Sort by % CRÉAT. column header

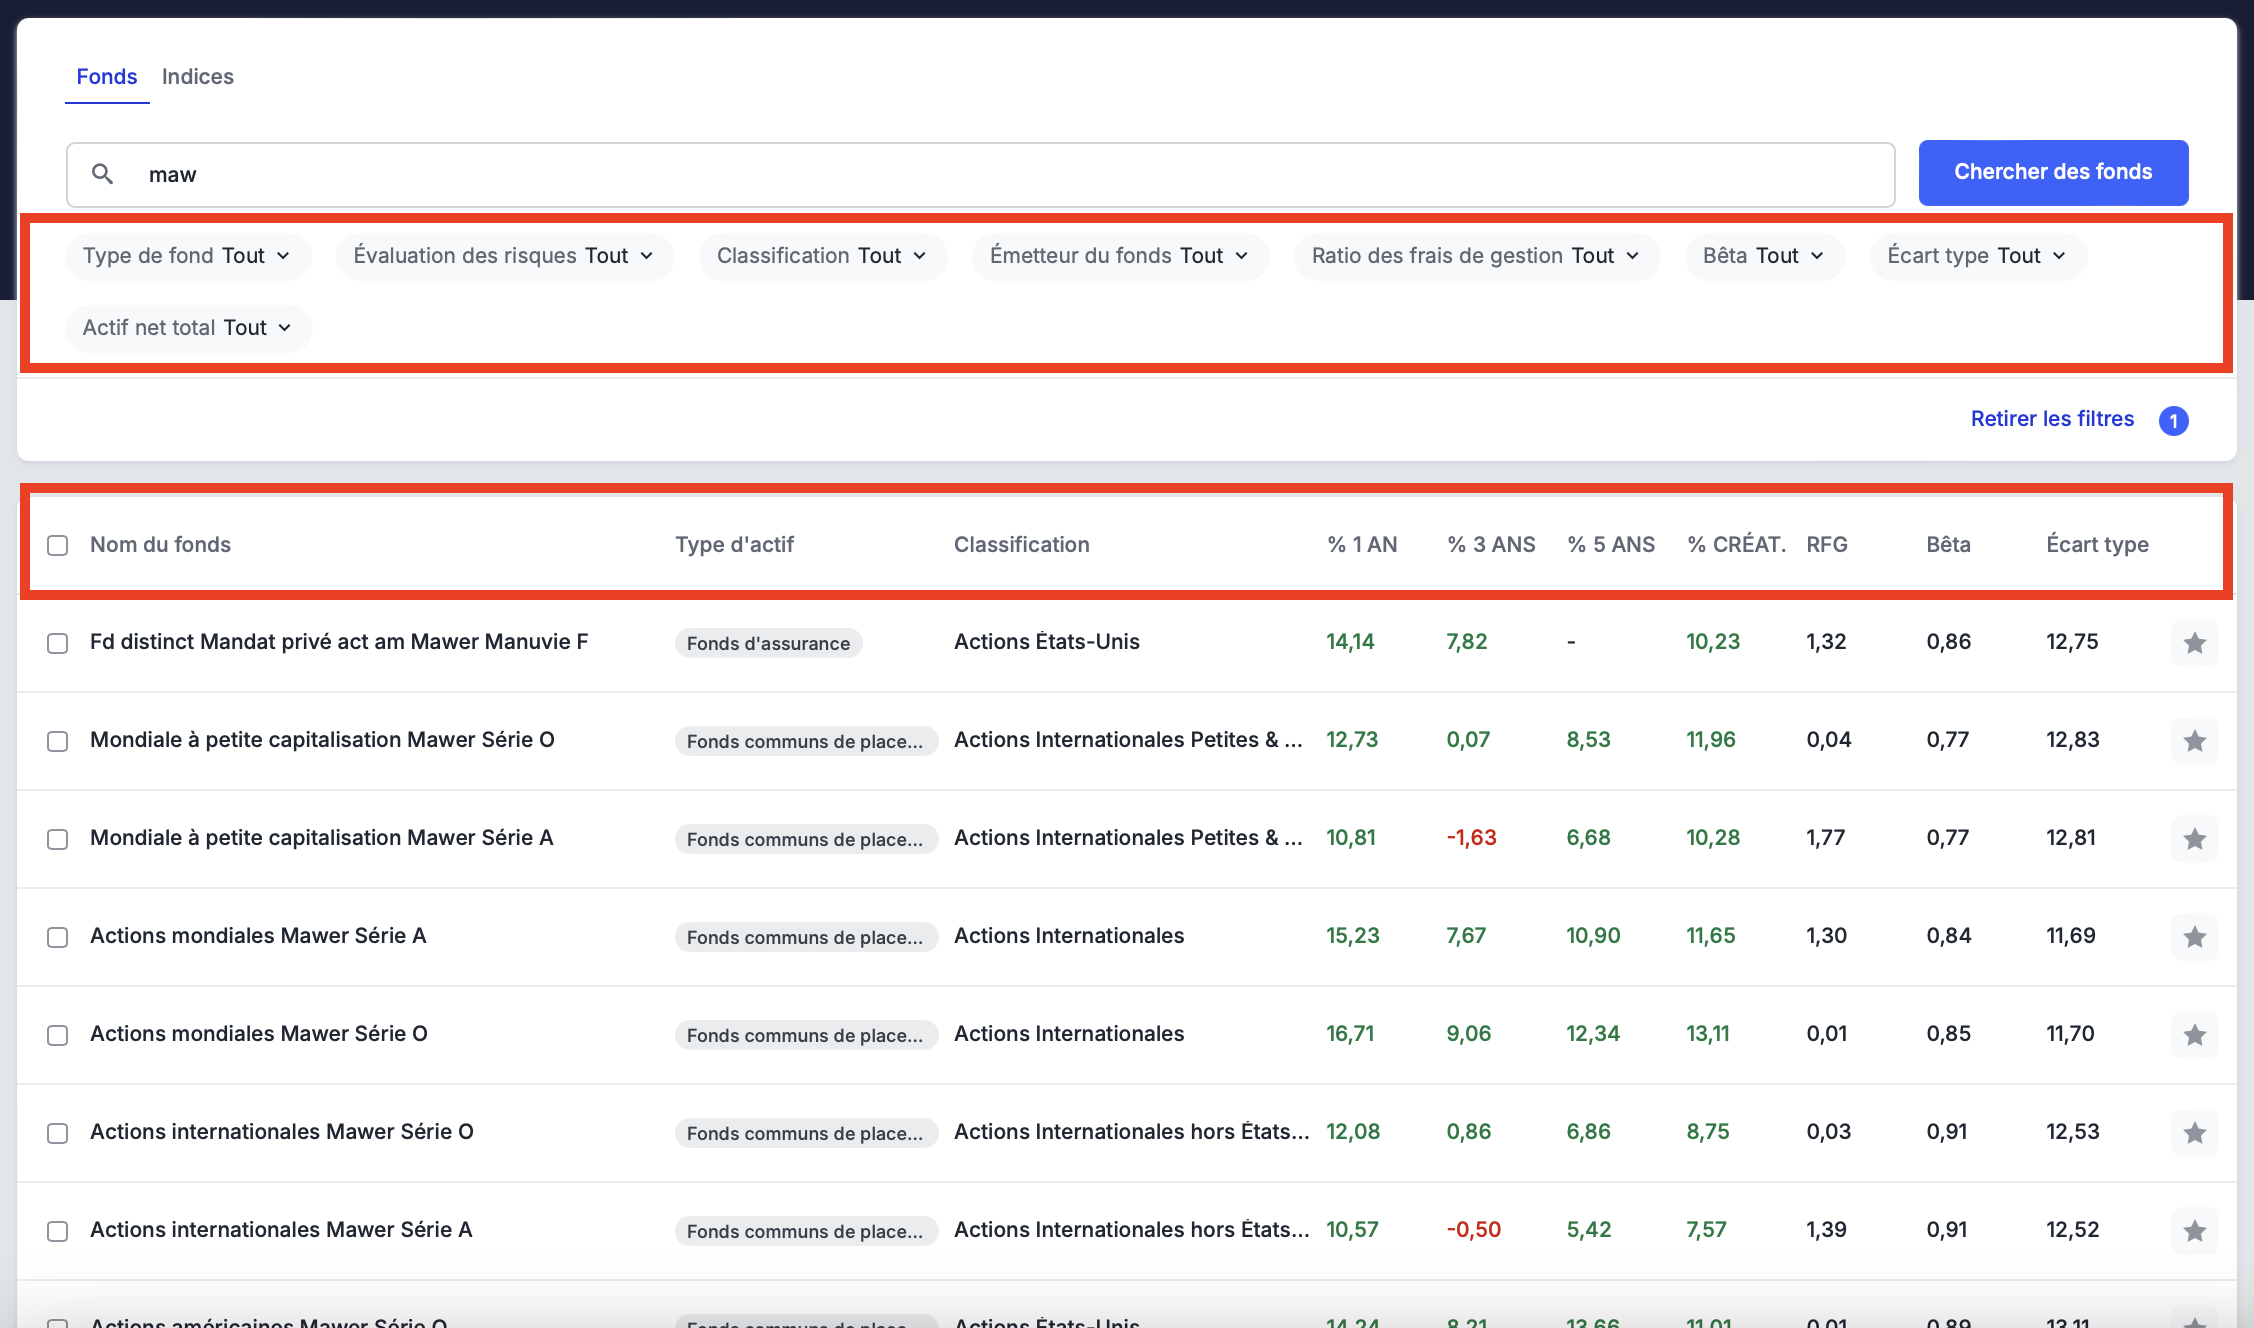1737,545
